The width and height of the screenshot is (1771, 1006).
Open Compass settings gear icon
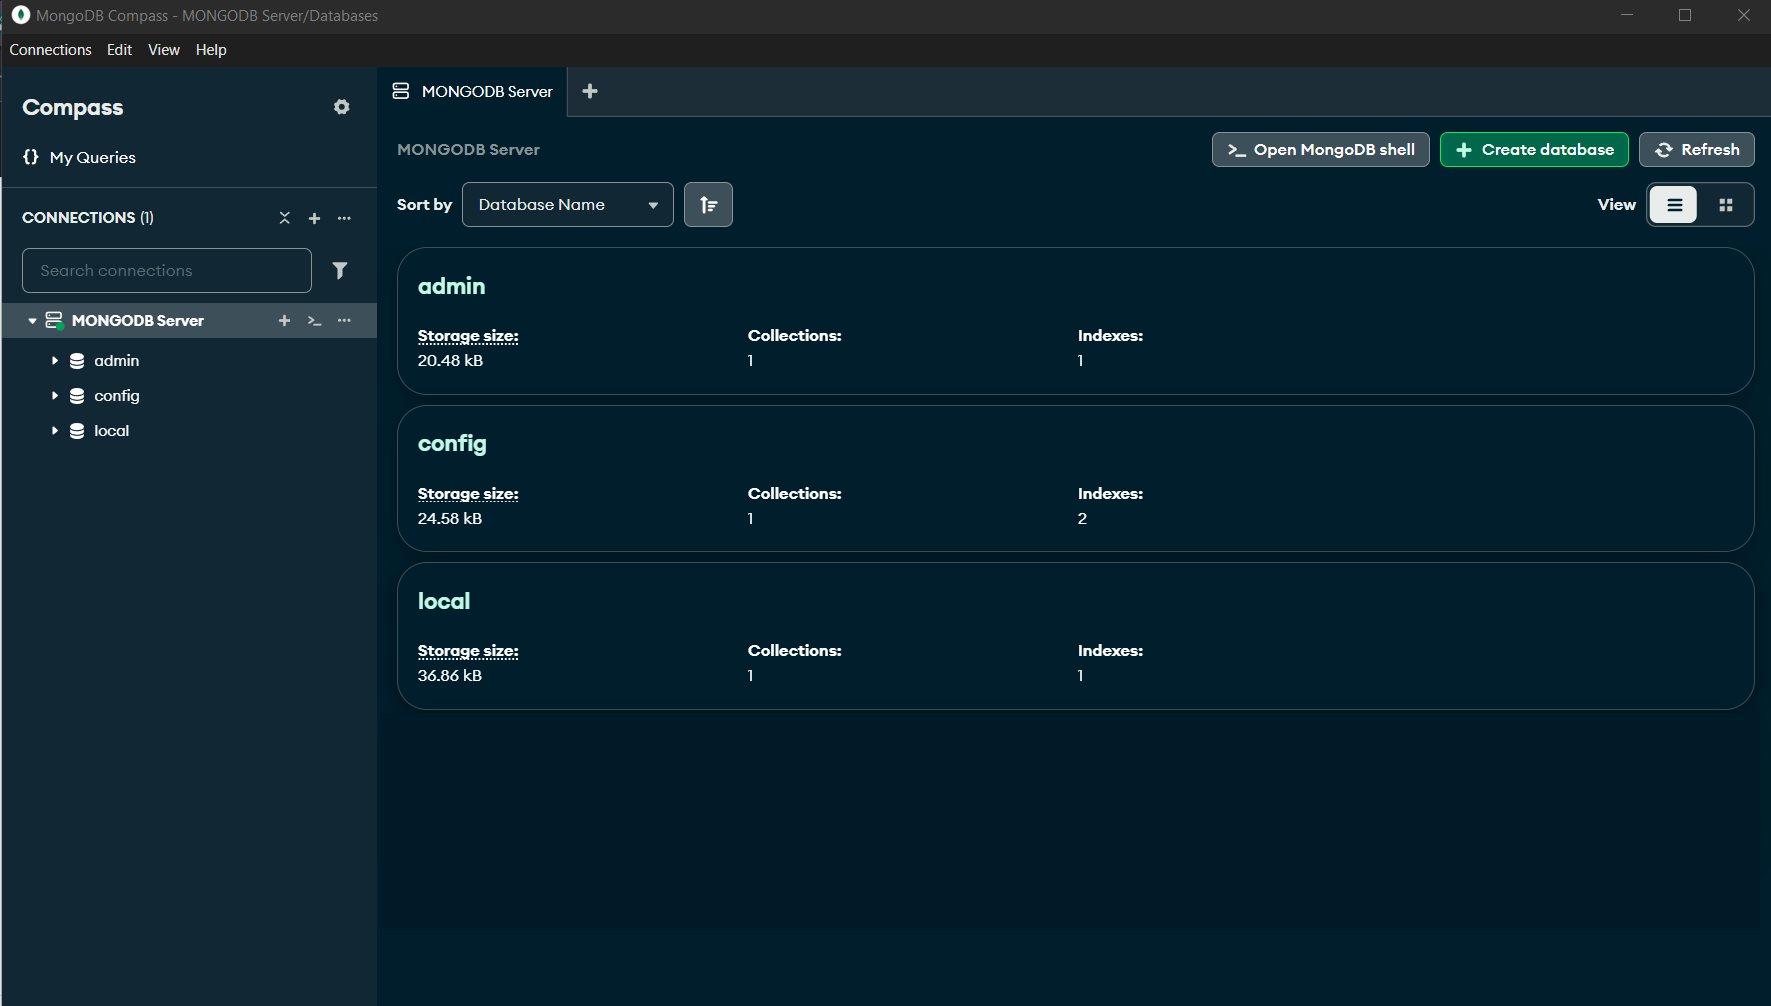click(342, 107)
